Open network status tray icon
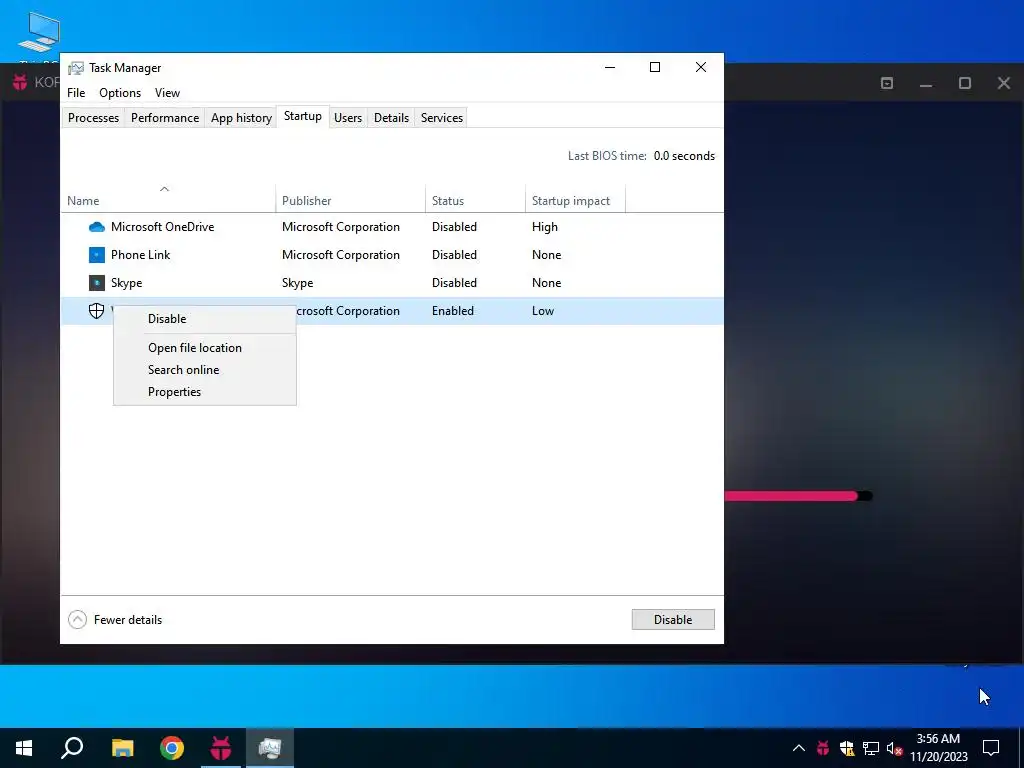Screen dimensions: 1024x768 pos(871,748)
